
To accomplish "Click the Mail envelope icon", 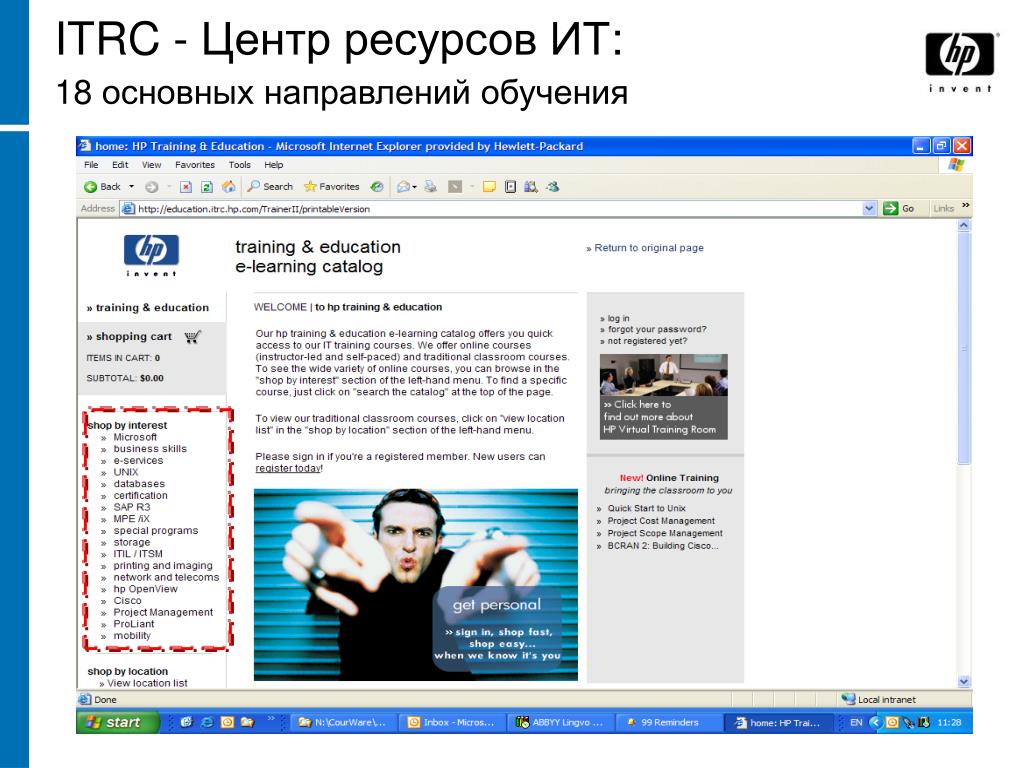I will [x=404, y=187].
